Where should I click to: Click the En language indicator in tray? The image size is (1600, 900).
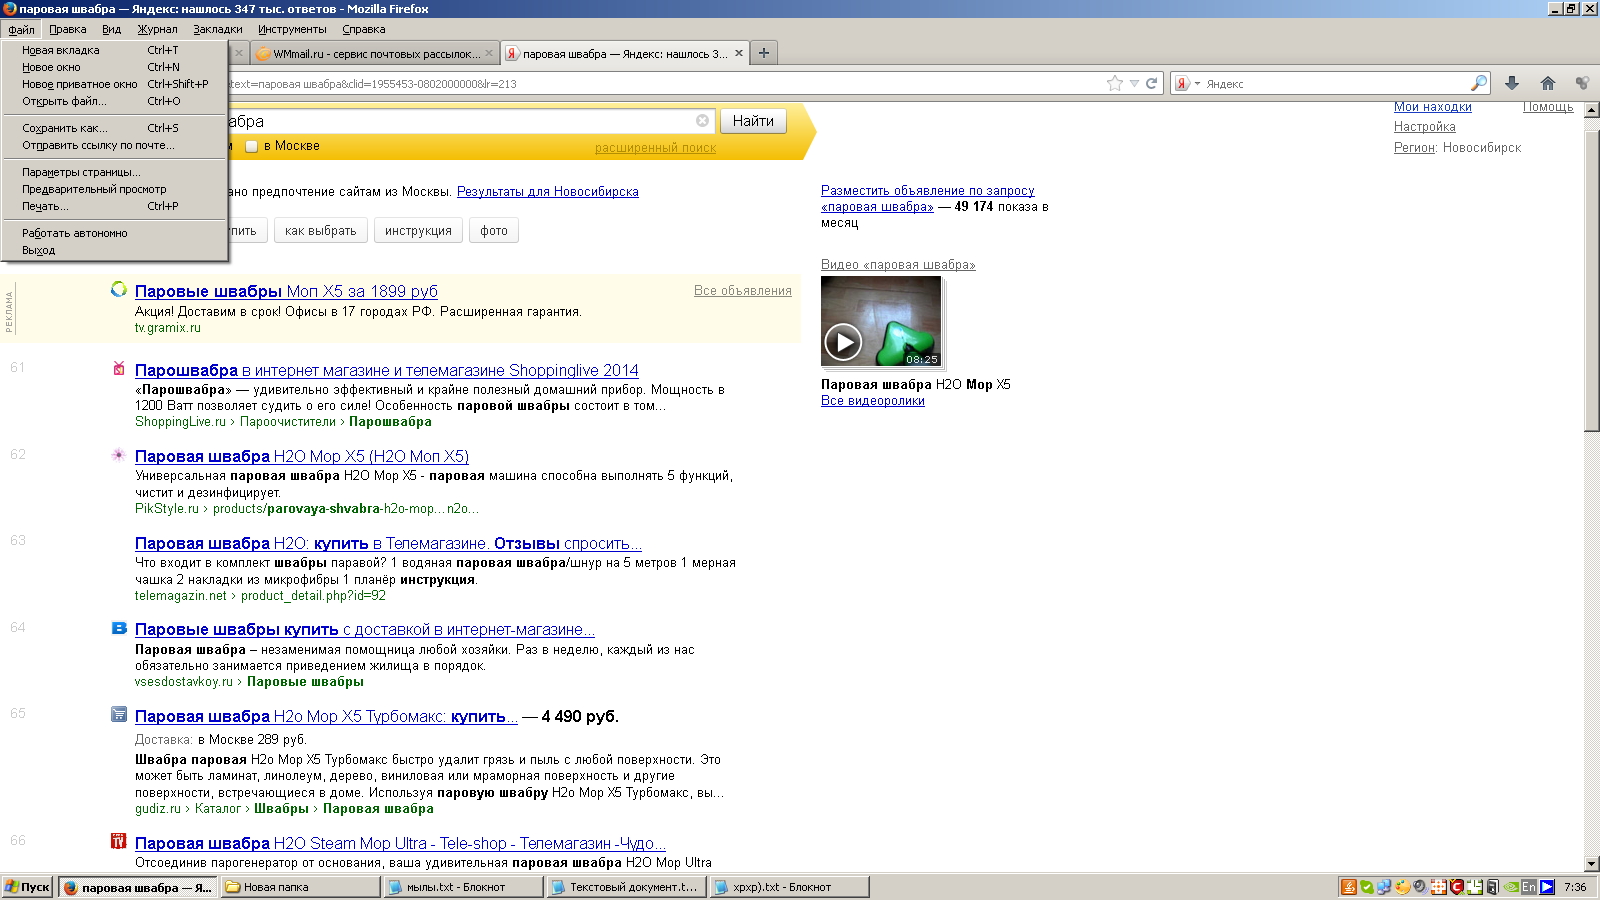(1529, 887)
